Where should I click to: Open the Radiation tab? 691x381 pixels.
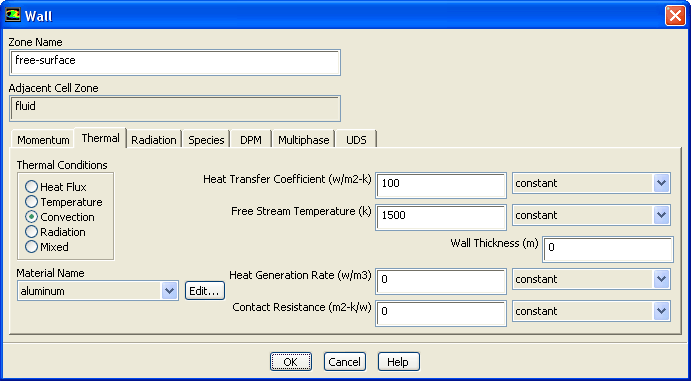[x=154, y=140]
